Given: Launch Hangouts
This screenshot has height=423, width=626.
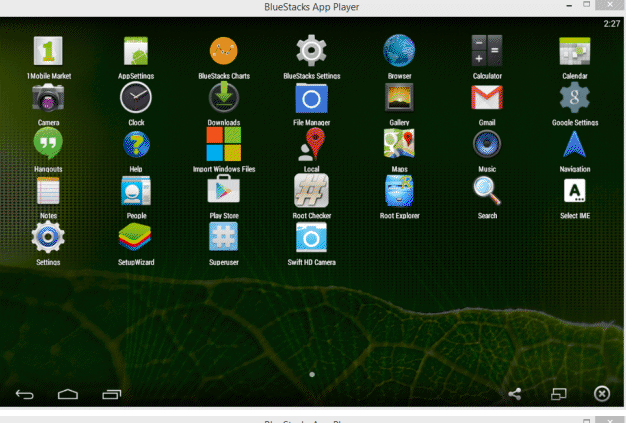Looking at the screenshot, I should [x=48, y=144].
